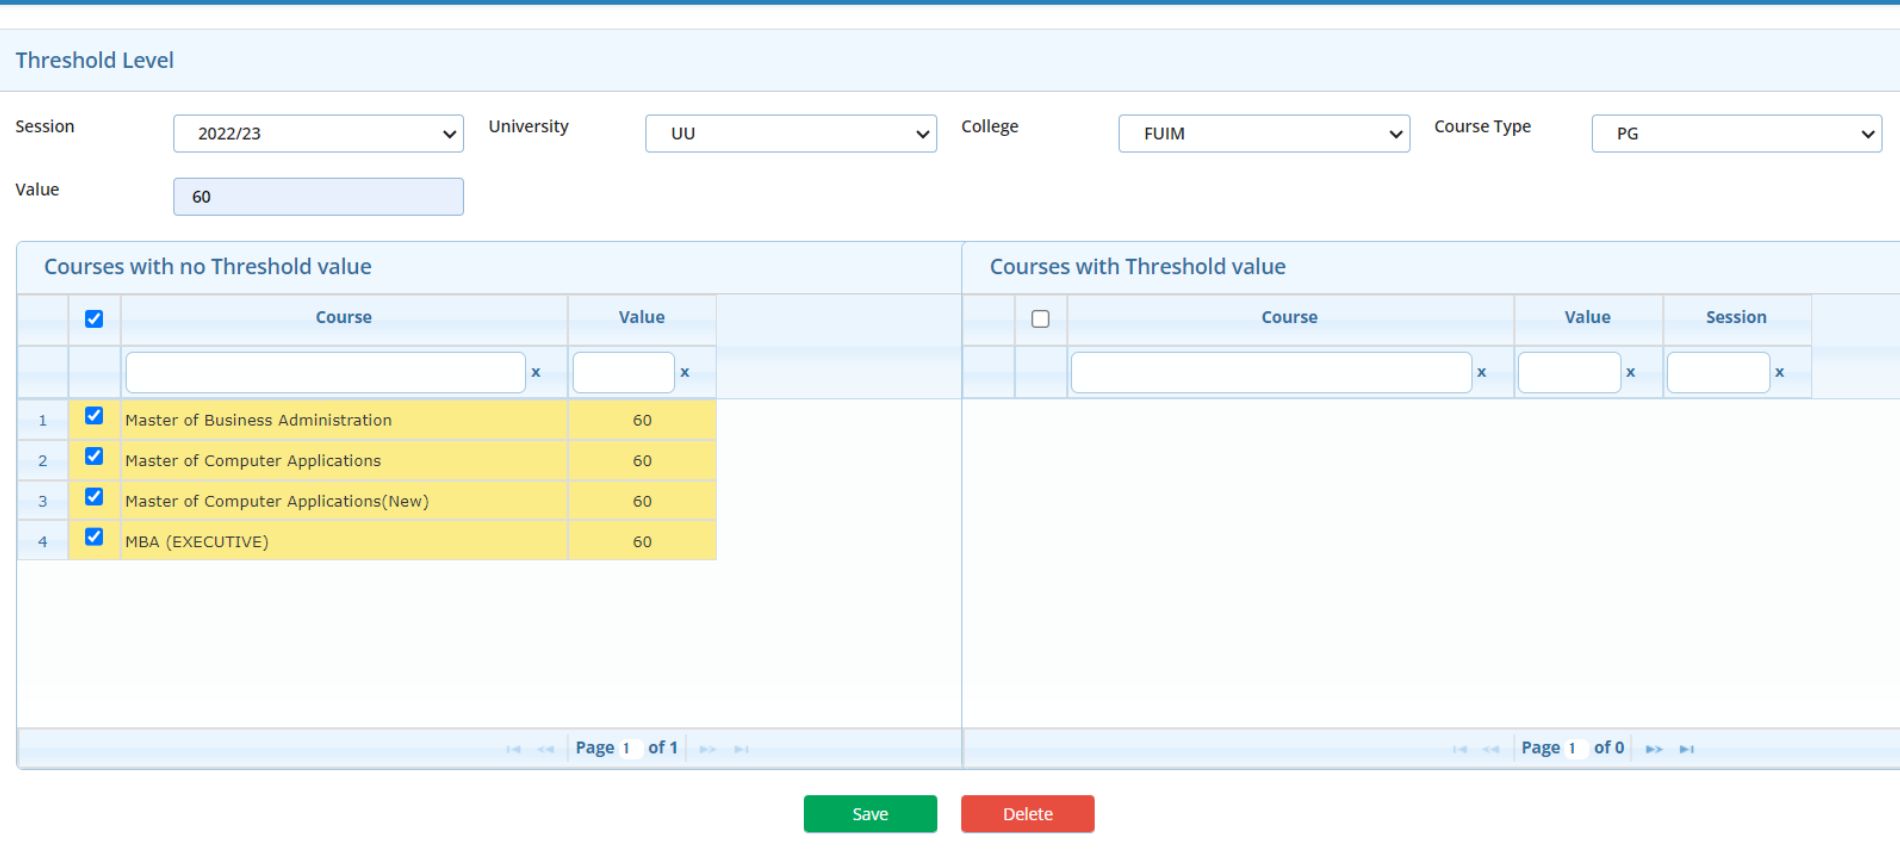Screen dimensions: 1900x850
Task: Clear the Value filter in no-threshold grid
Action: pos(685,372)
